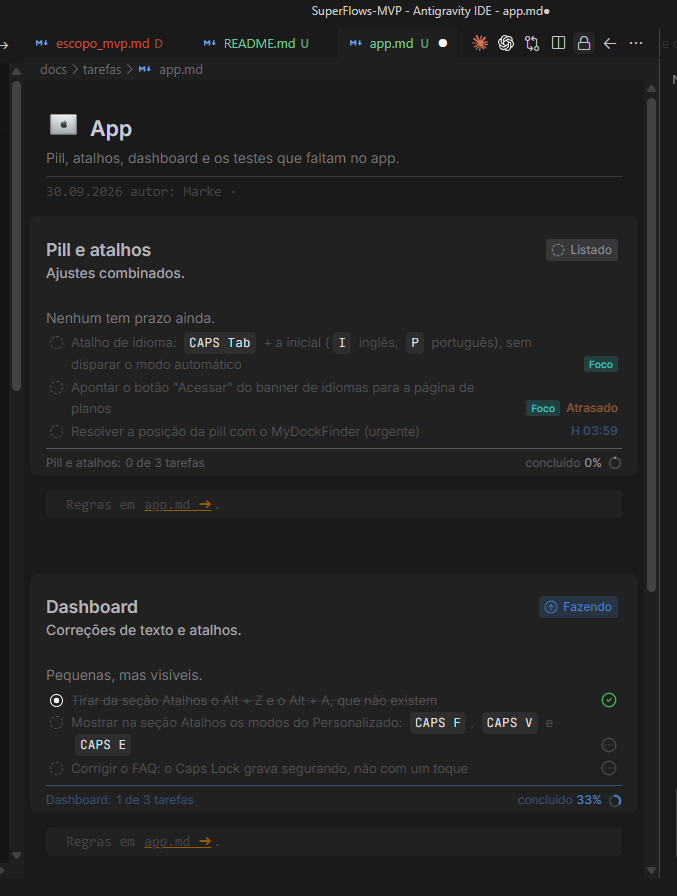Click the source control changes icon
Viewport: 677px width, 896px height.
[532, 43]
